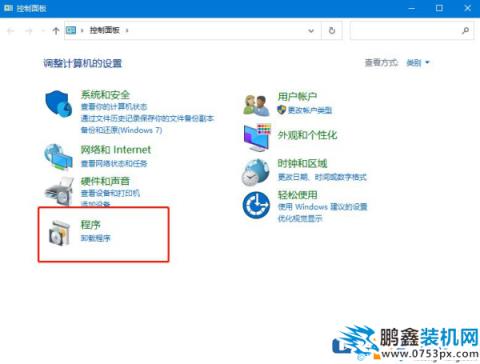480x364 pixels.
Task: Open the Programs disc box icon
Action: 60,233
